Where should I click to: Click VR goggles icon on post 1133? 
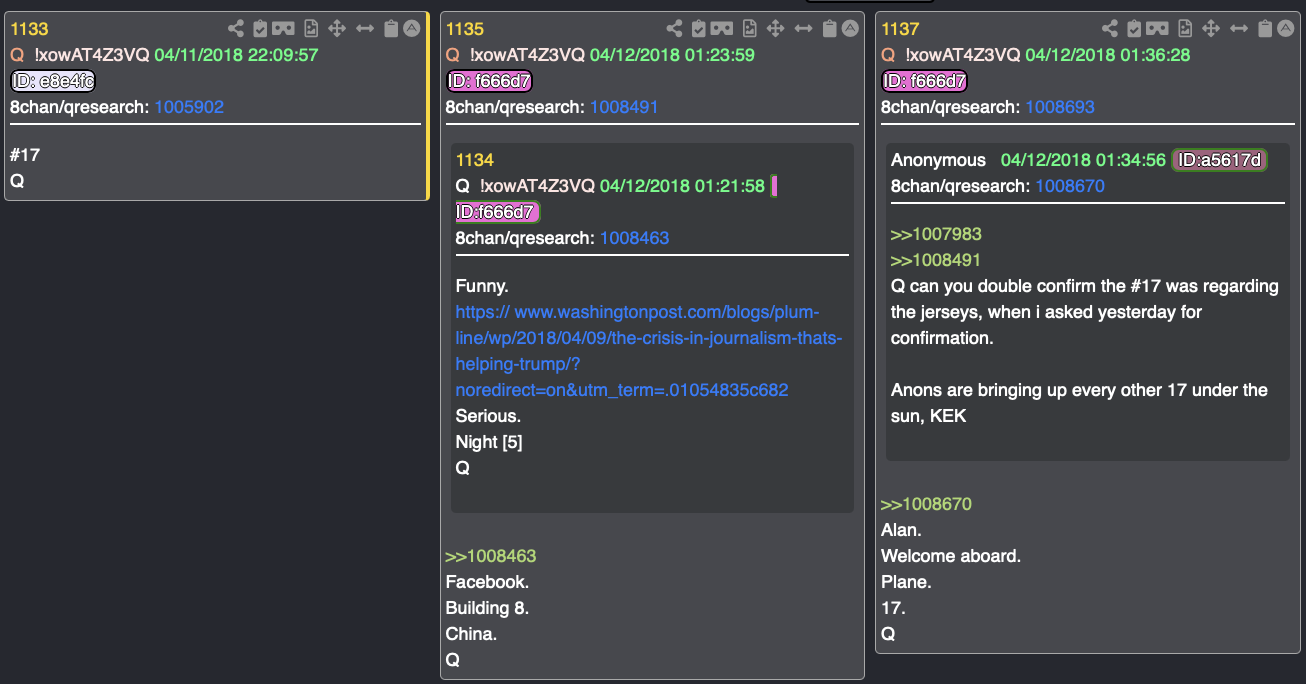(283, 29)
